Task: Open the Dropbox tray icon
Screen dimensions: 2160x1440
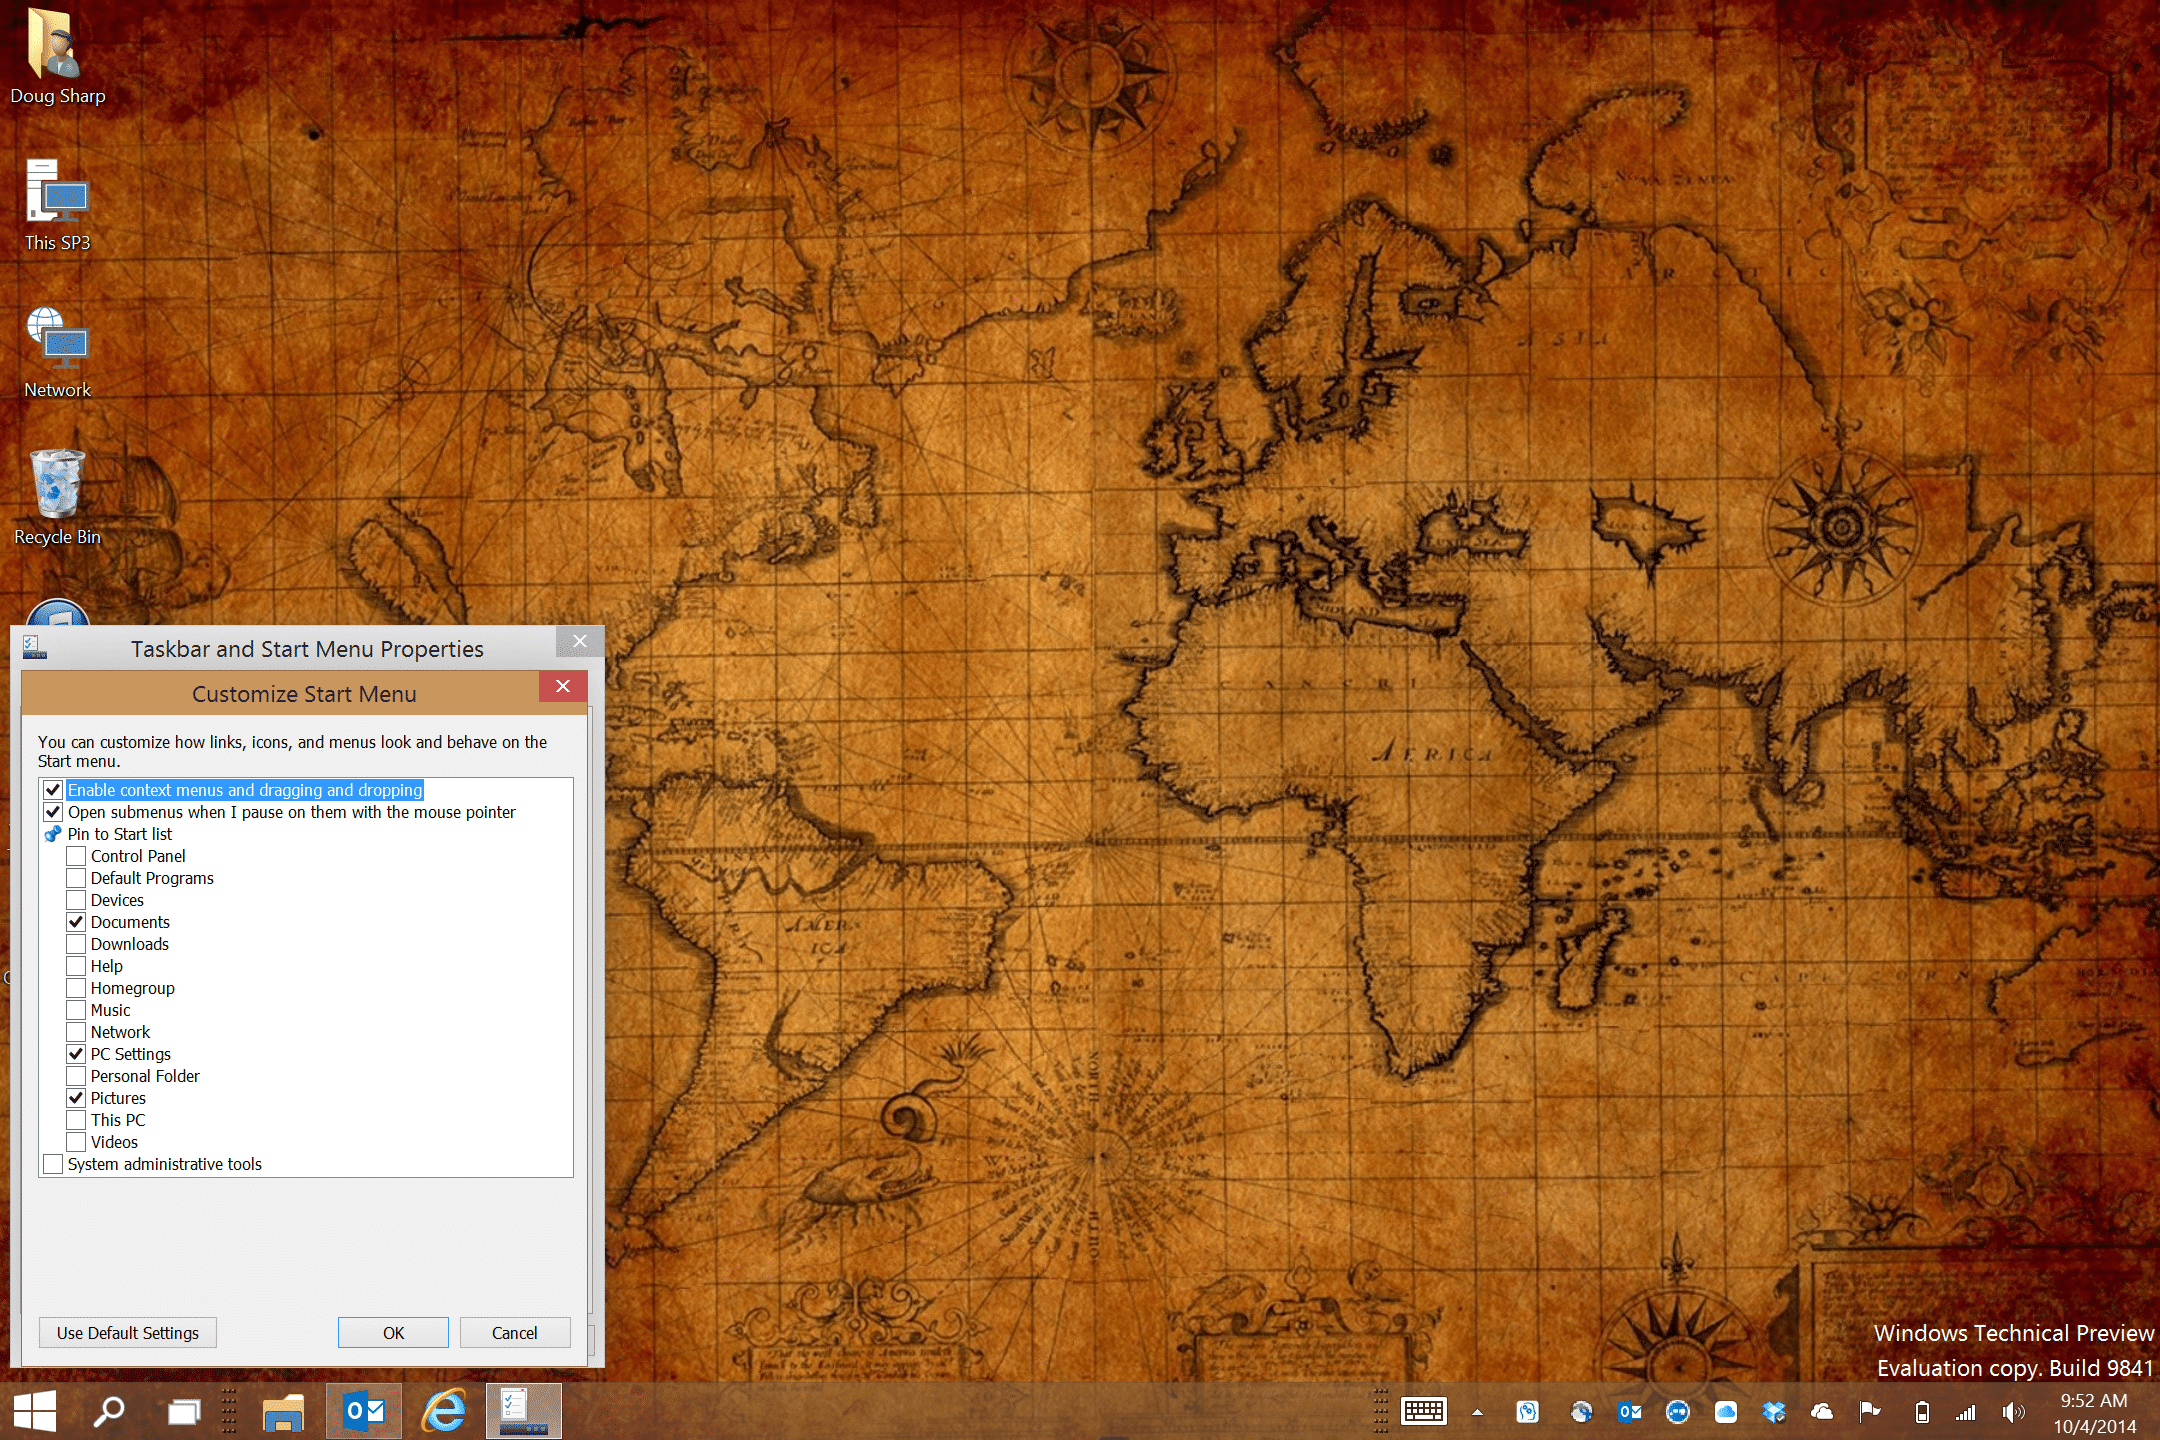Action: coord(1774,1411)
